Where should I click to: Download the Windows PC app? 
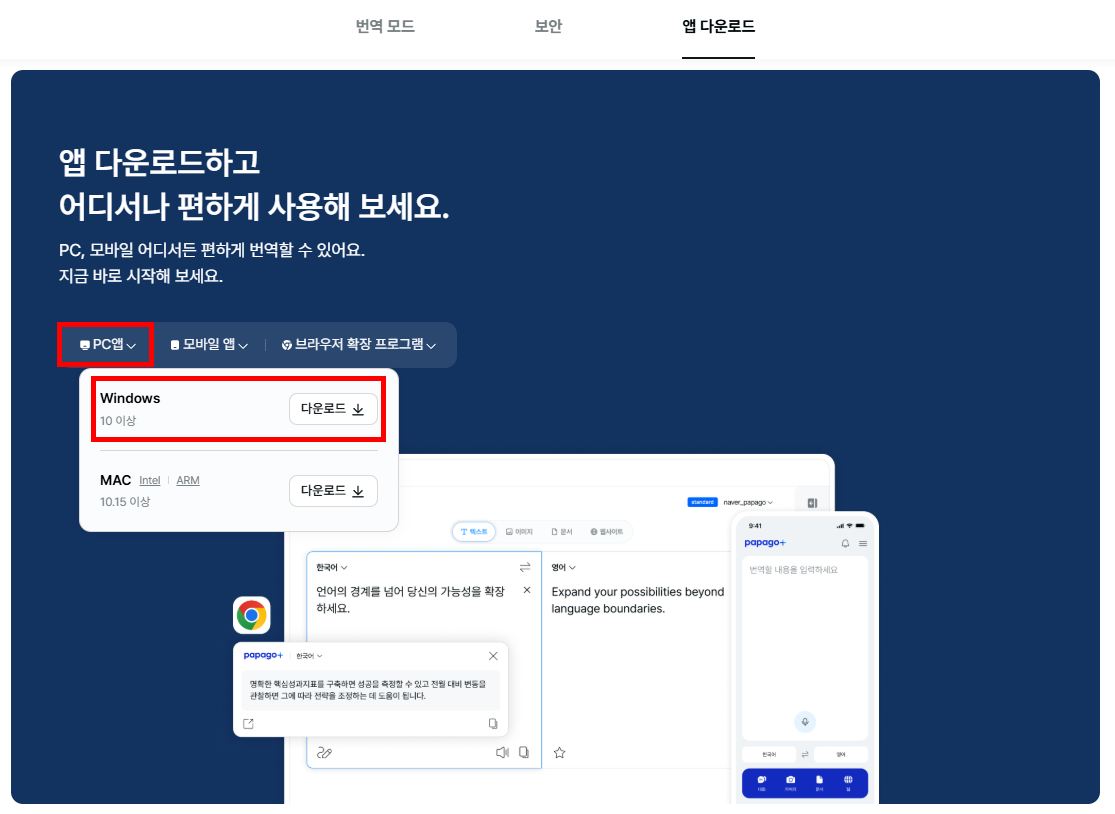coord(333,409)
